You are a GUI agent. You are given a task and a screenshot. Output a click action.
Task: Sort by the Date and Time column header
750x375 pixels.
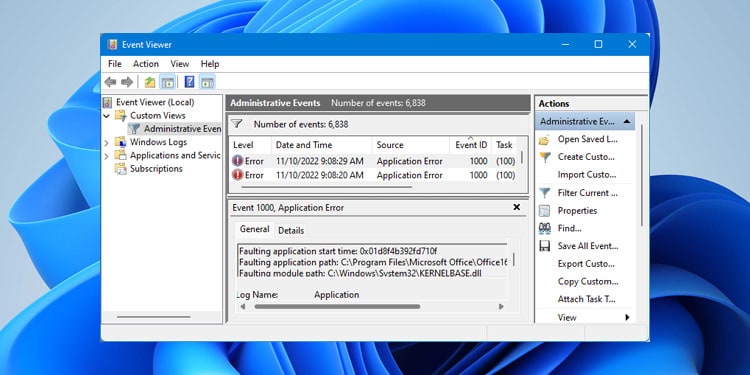[322, 144]
